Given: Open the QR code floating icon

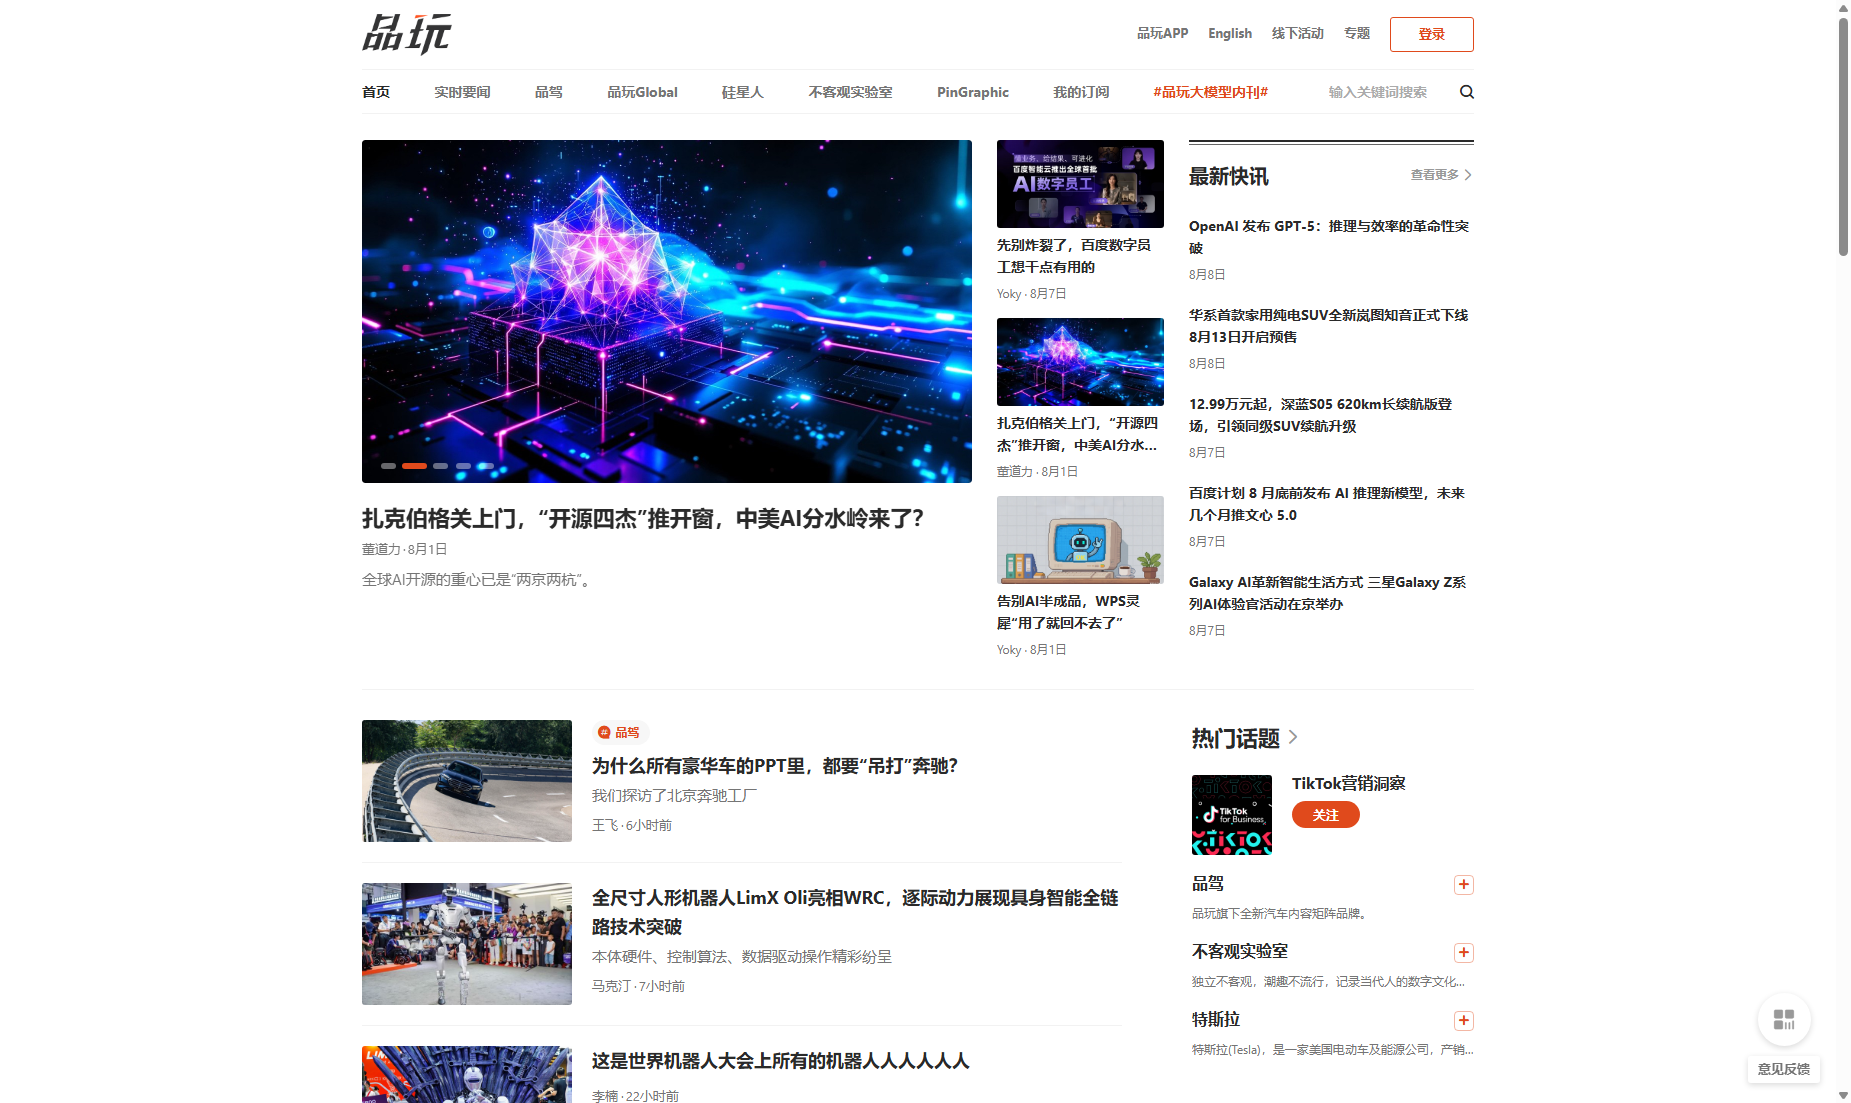Looking at the screenshot, I should (x=1784, y=1019).
